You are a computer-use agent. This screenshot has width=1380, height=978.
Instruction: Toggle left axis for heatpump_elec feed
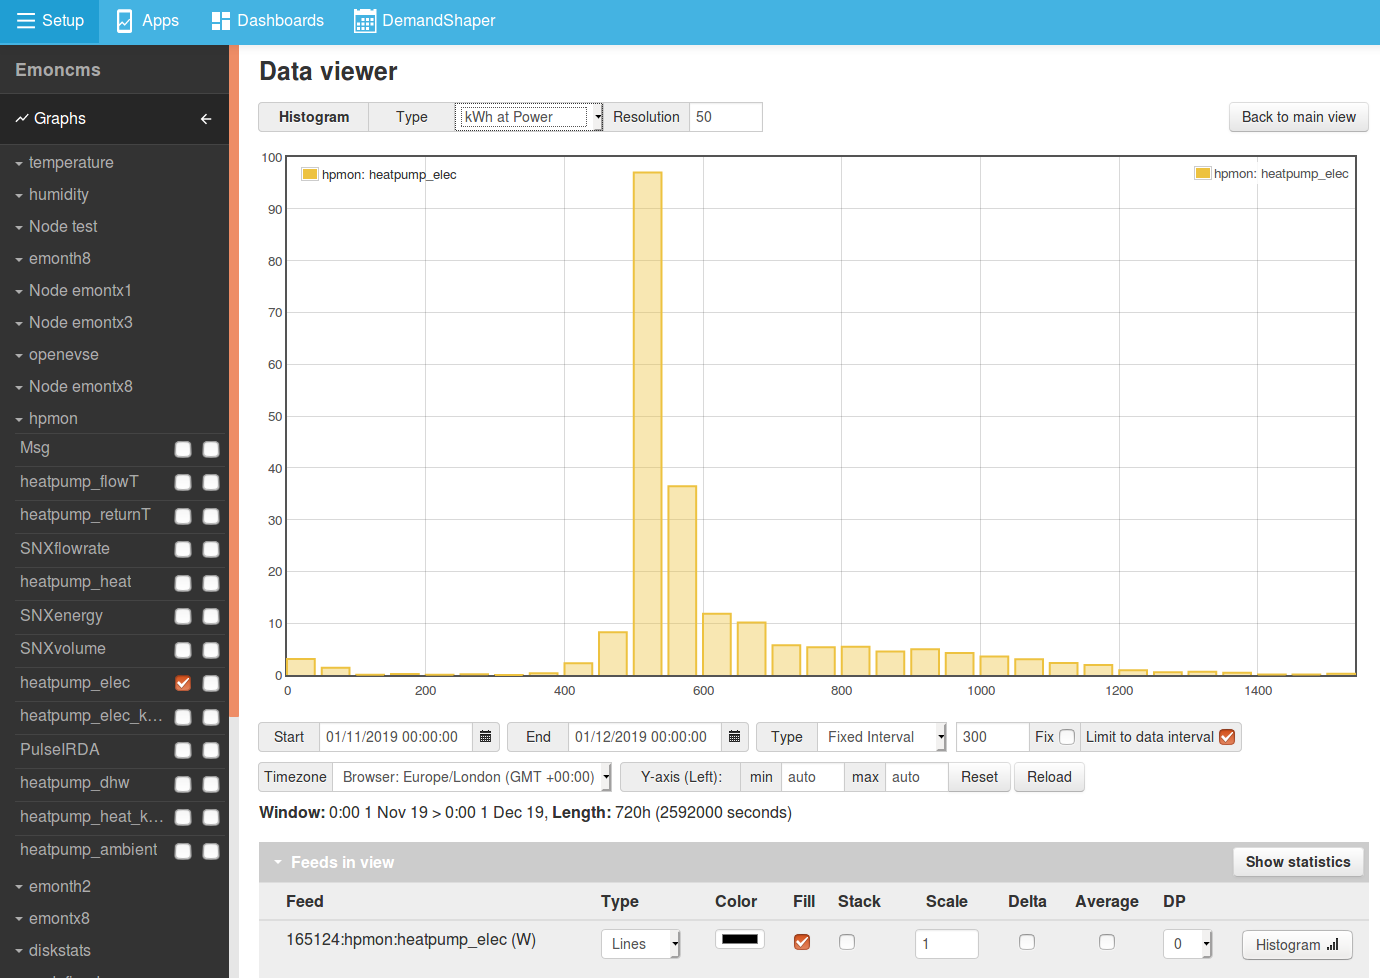[183, 683]
